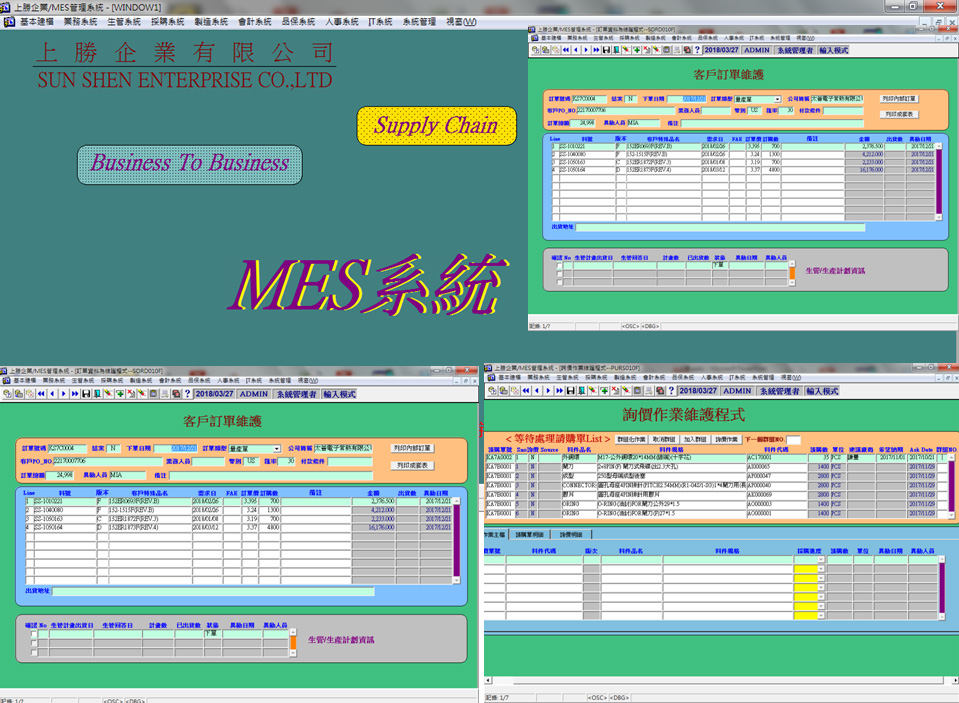Tick first 確認 checkbox in lower order window

(x=34, y=634)
